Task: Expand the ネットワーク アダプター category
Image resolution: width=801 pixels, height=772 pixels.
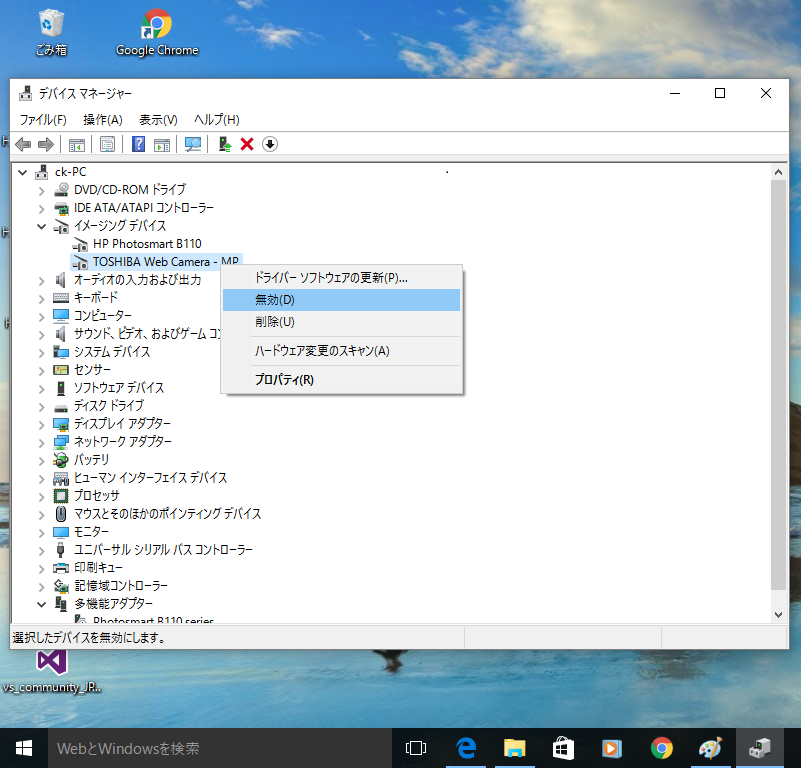Action: tap(41, 442)
